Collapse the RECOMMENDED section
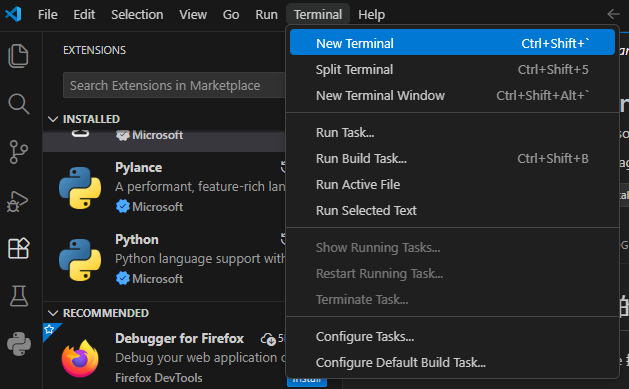 point(53,313)
